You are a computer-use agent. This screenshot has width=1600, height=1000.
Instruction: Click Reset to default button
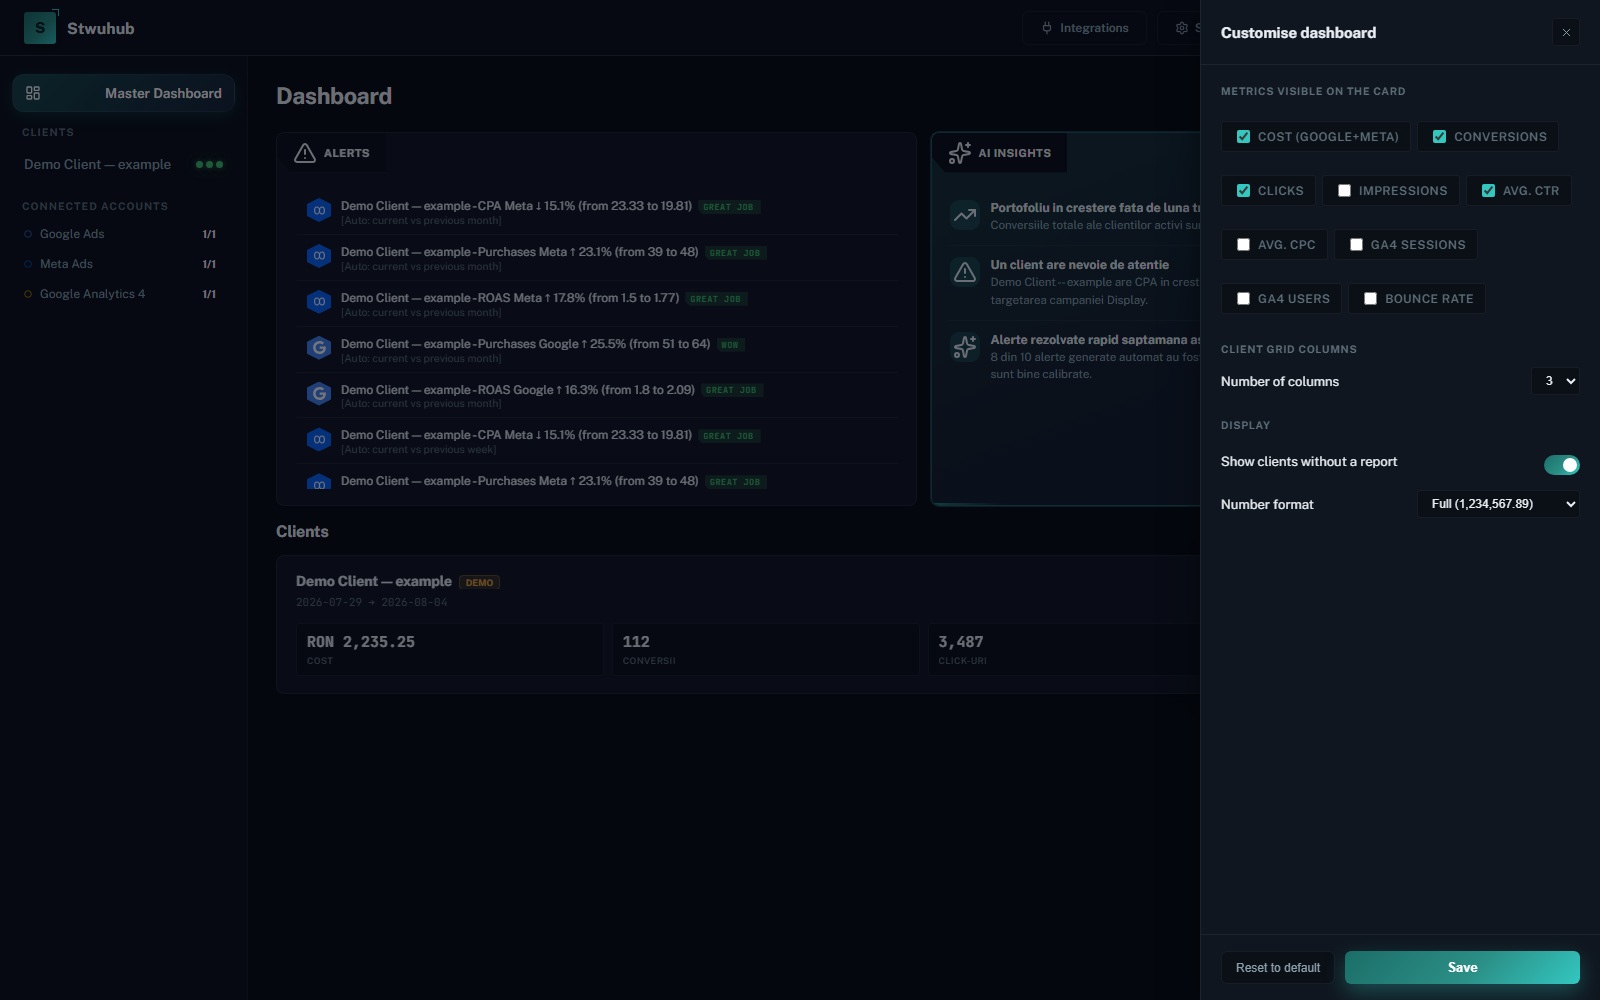[x=1277, y=968]
